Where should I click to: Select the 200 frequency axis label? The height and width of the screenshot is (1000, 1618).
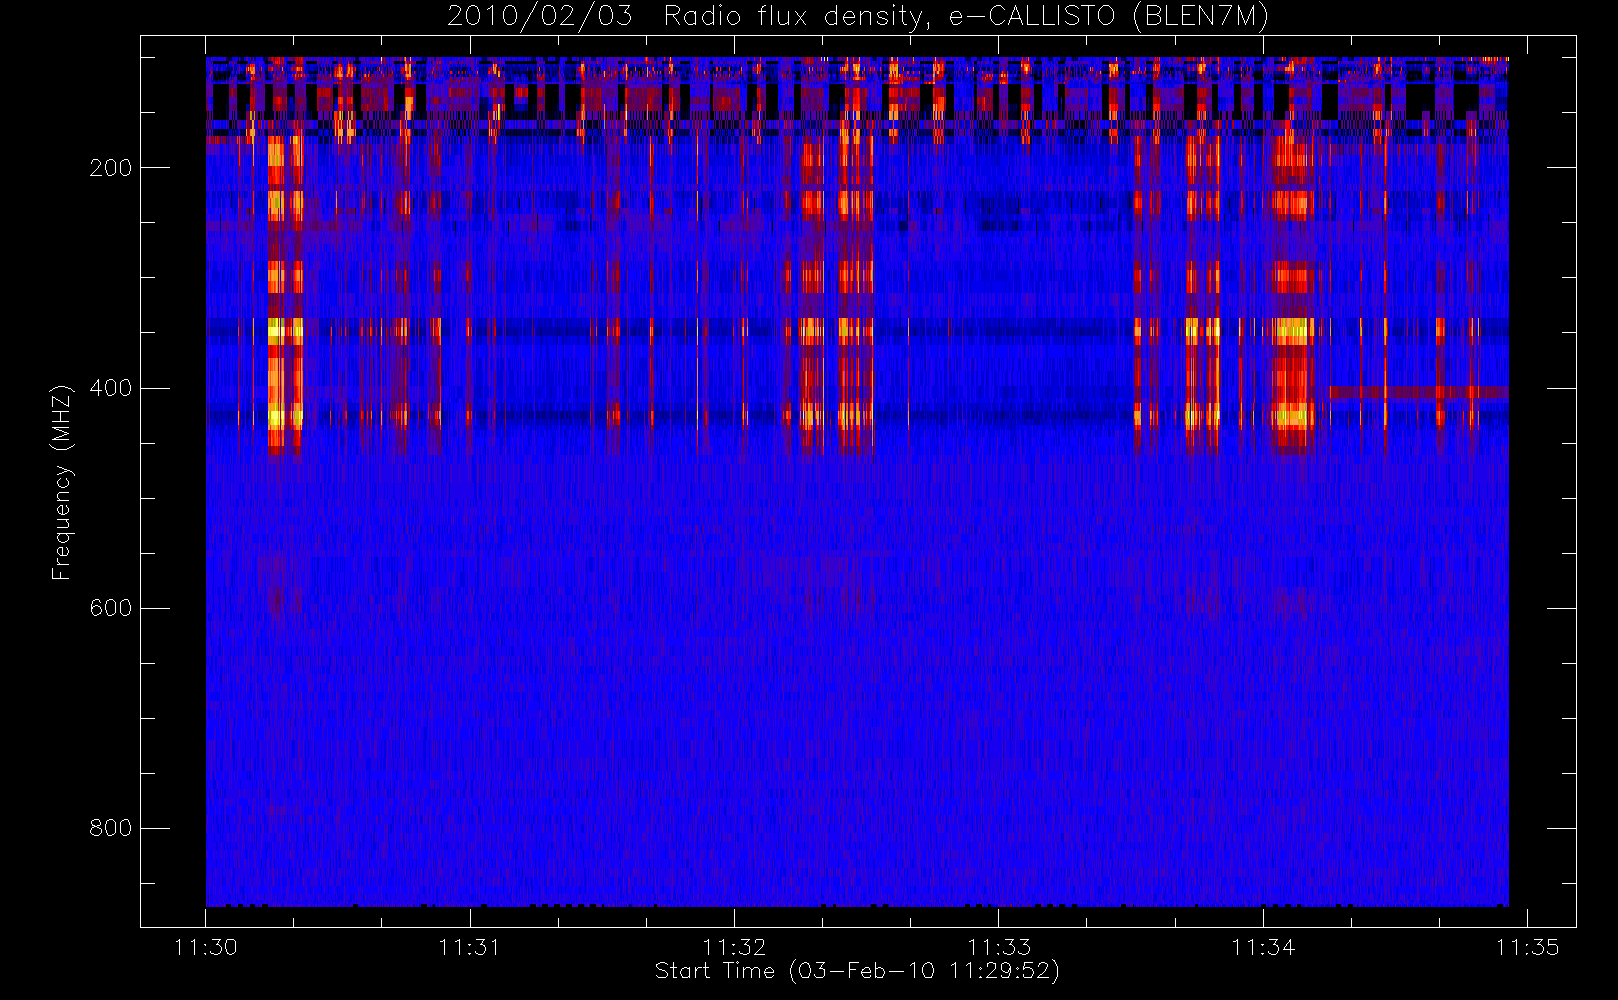point(110,168)
